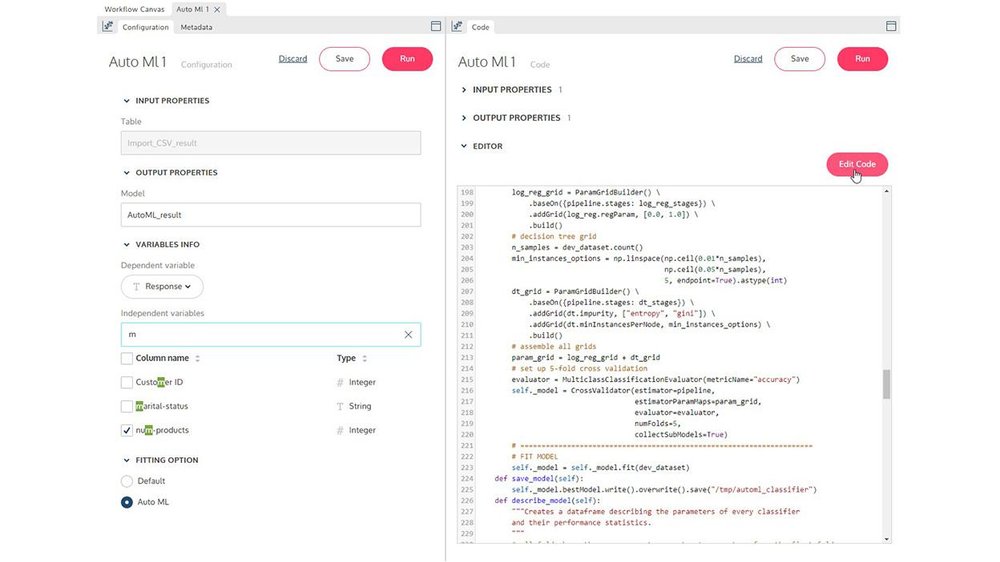Click the Customer ID column name
Image resolution: width=1000 pixels, height=562 pixels.
[159, 382]
